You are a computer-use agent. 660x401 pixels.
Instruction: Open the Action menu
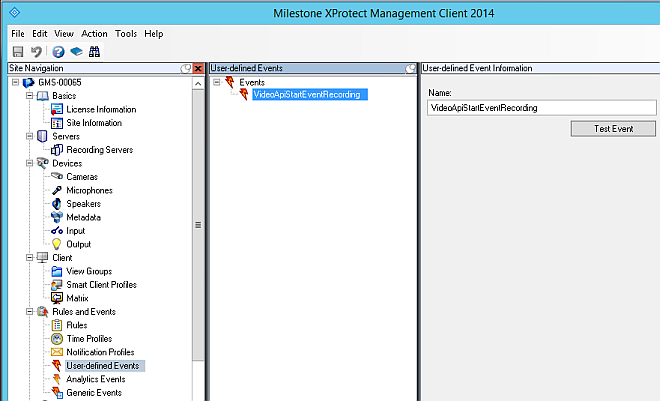pos(95,33)
